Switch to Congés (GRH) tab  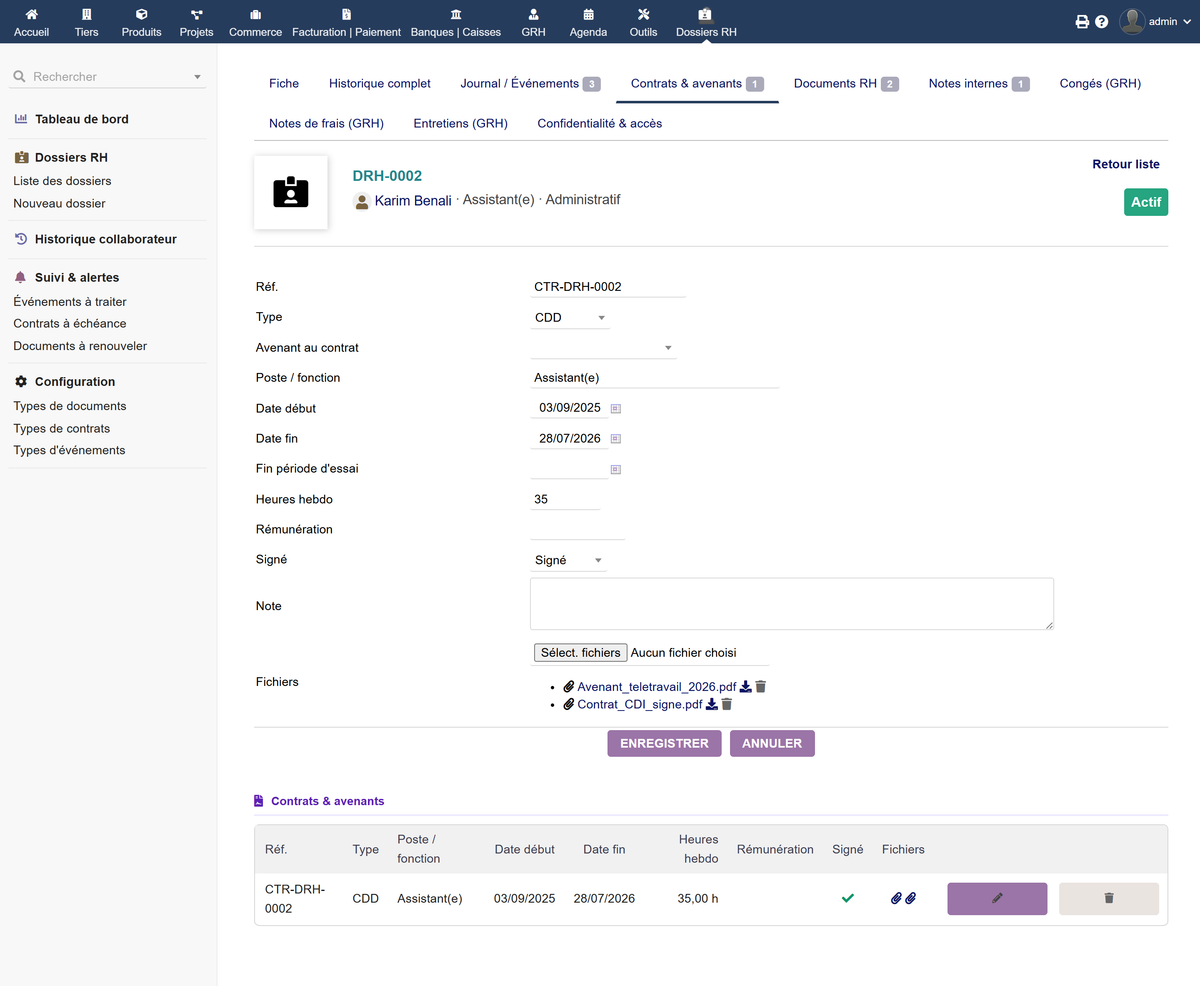point(1100,84)
